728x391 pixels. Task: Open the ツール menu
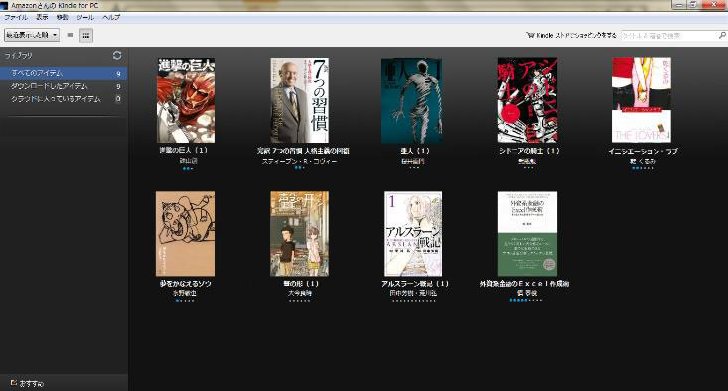point(85,17)
